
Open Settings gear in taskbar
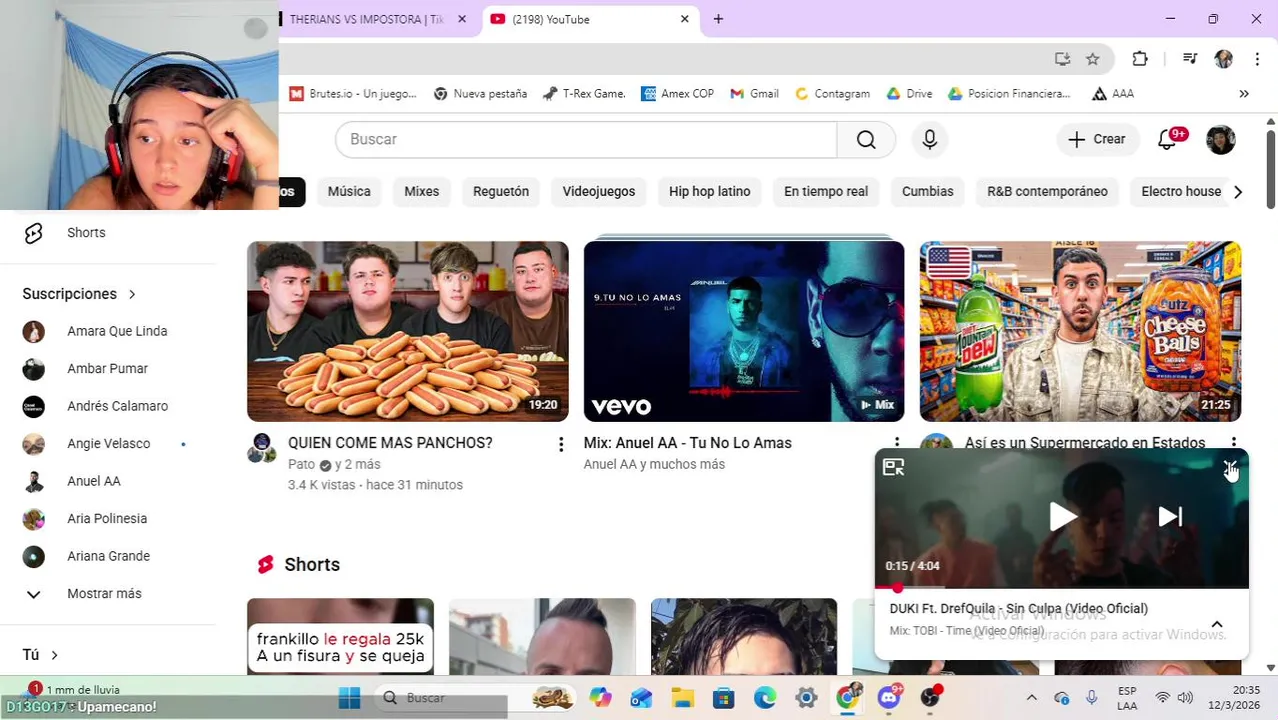(806, 697)
